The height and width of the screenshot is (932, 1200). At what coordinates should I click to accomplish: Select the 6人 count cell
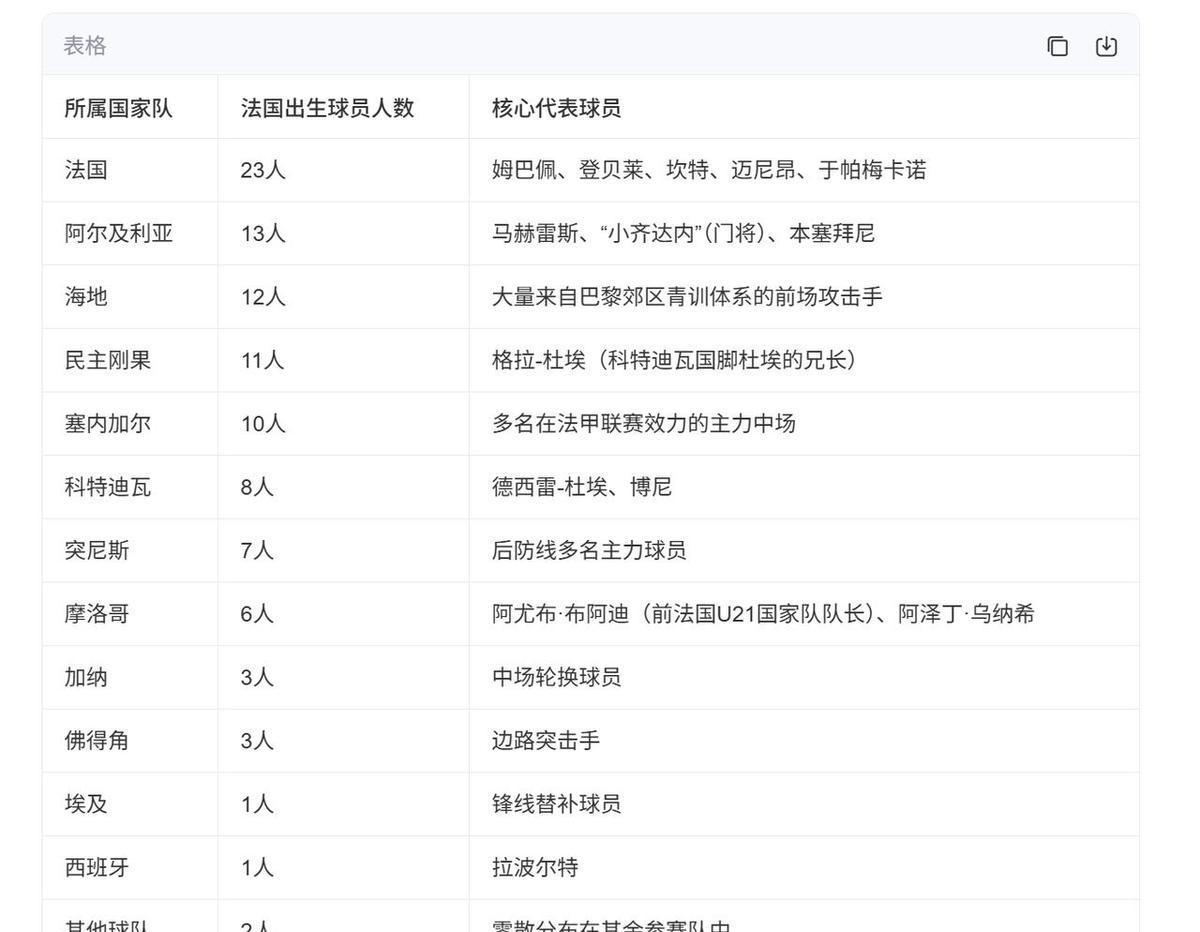(343, 614)
